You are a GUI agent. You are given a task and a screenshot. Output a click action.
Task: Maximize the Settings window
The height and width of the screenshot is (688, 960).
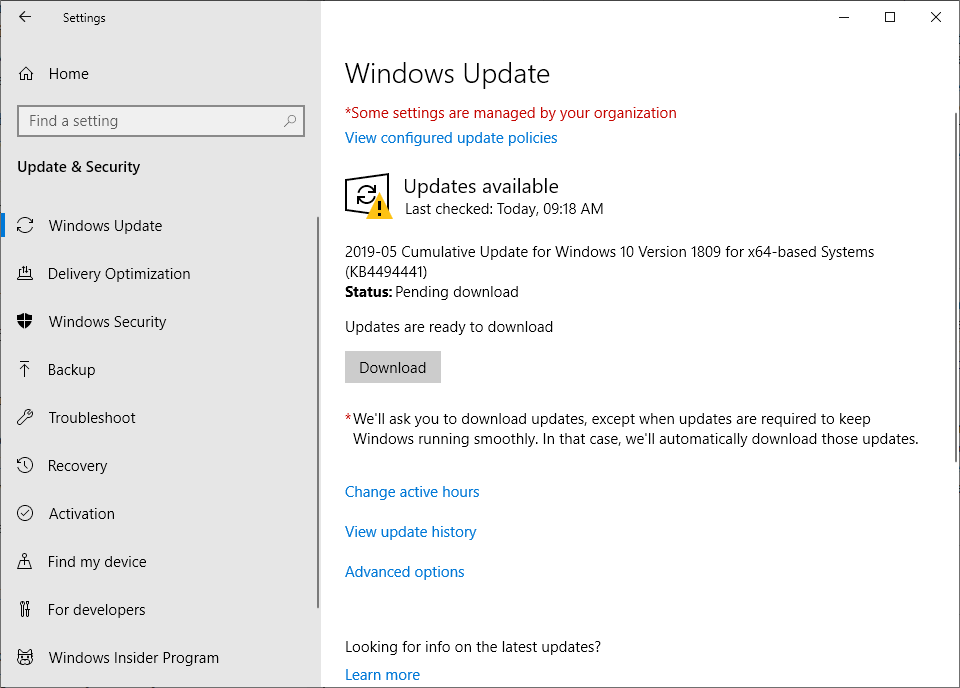tap(890, 17)
